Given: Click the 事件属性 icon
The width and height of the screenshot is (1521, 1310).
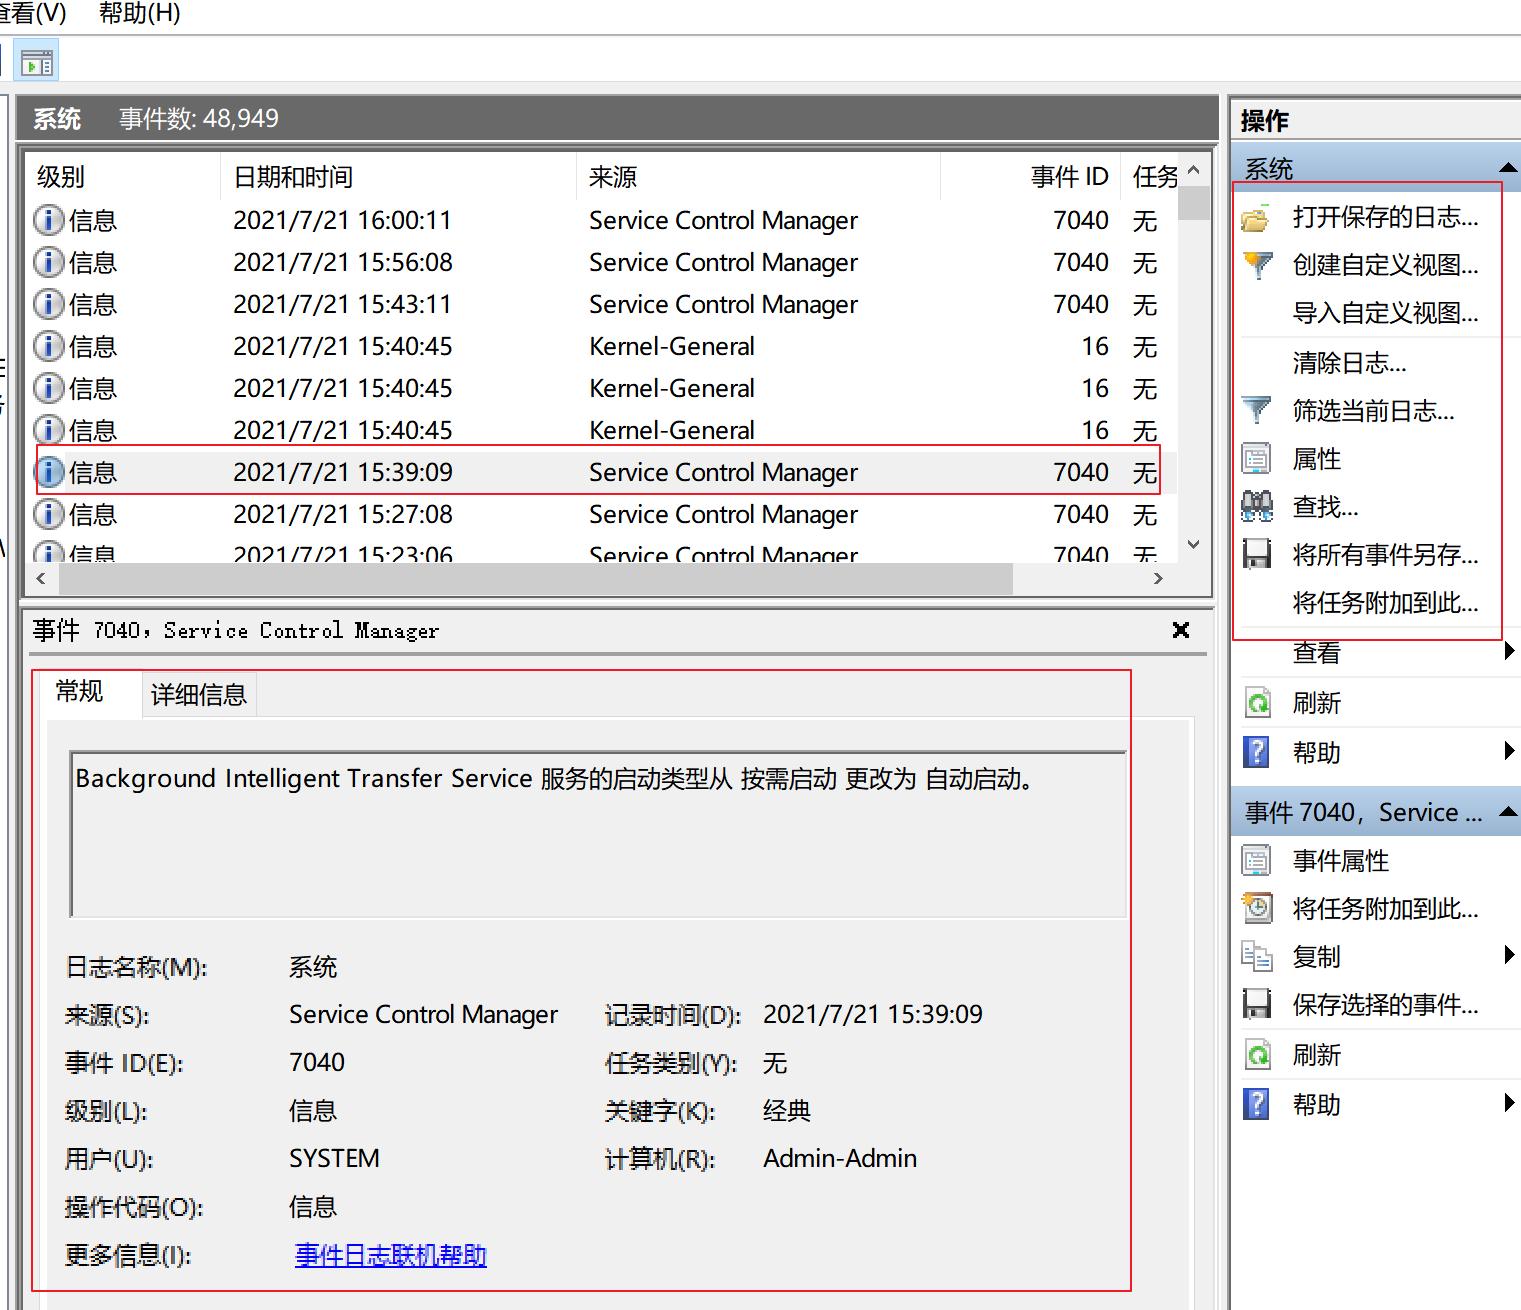Looking at the screenshot, I should pyautogui.click(x=1257, y=860).
